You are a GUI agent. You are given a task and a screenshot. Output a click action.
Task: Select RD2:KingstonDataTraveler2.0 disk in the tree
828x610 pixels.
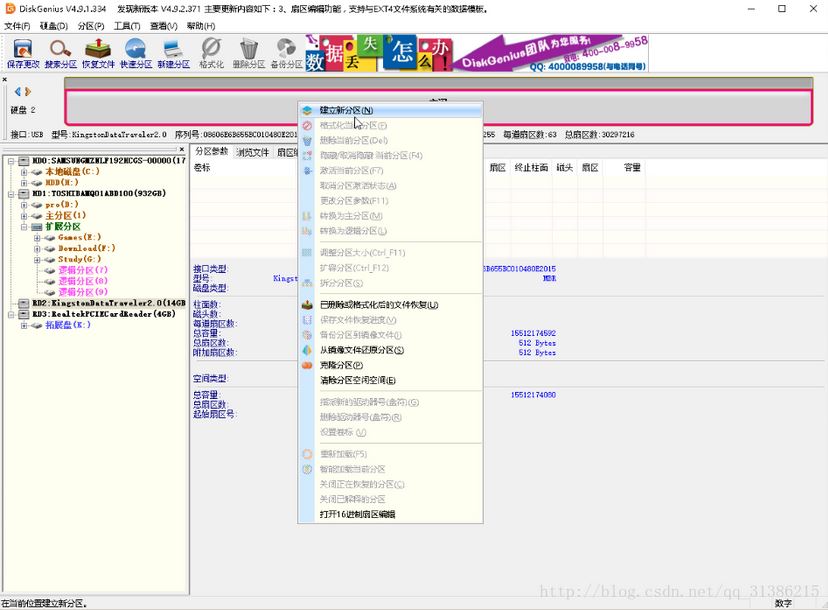[109, 303]
